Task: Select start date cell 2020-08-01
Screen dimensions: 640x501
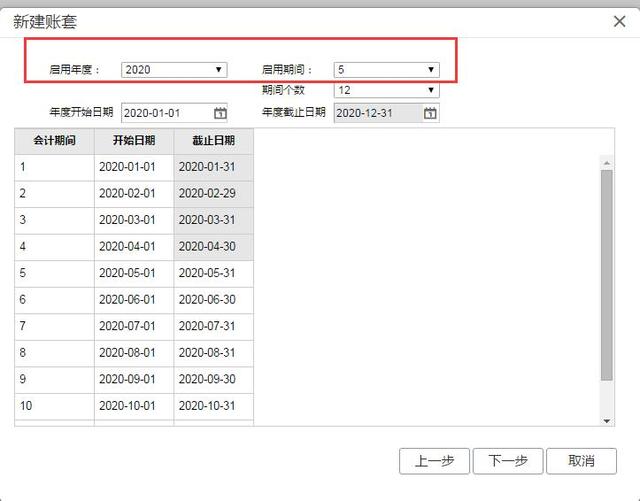Action: (x=134, y=353)
